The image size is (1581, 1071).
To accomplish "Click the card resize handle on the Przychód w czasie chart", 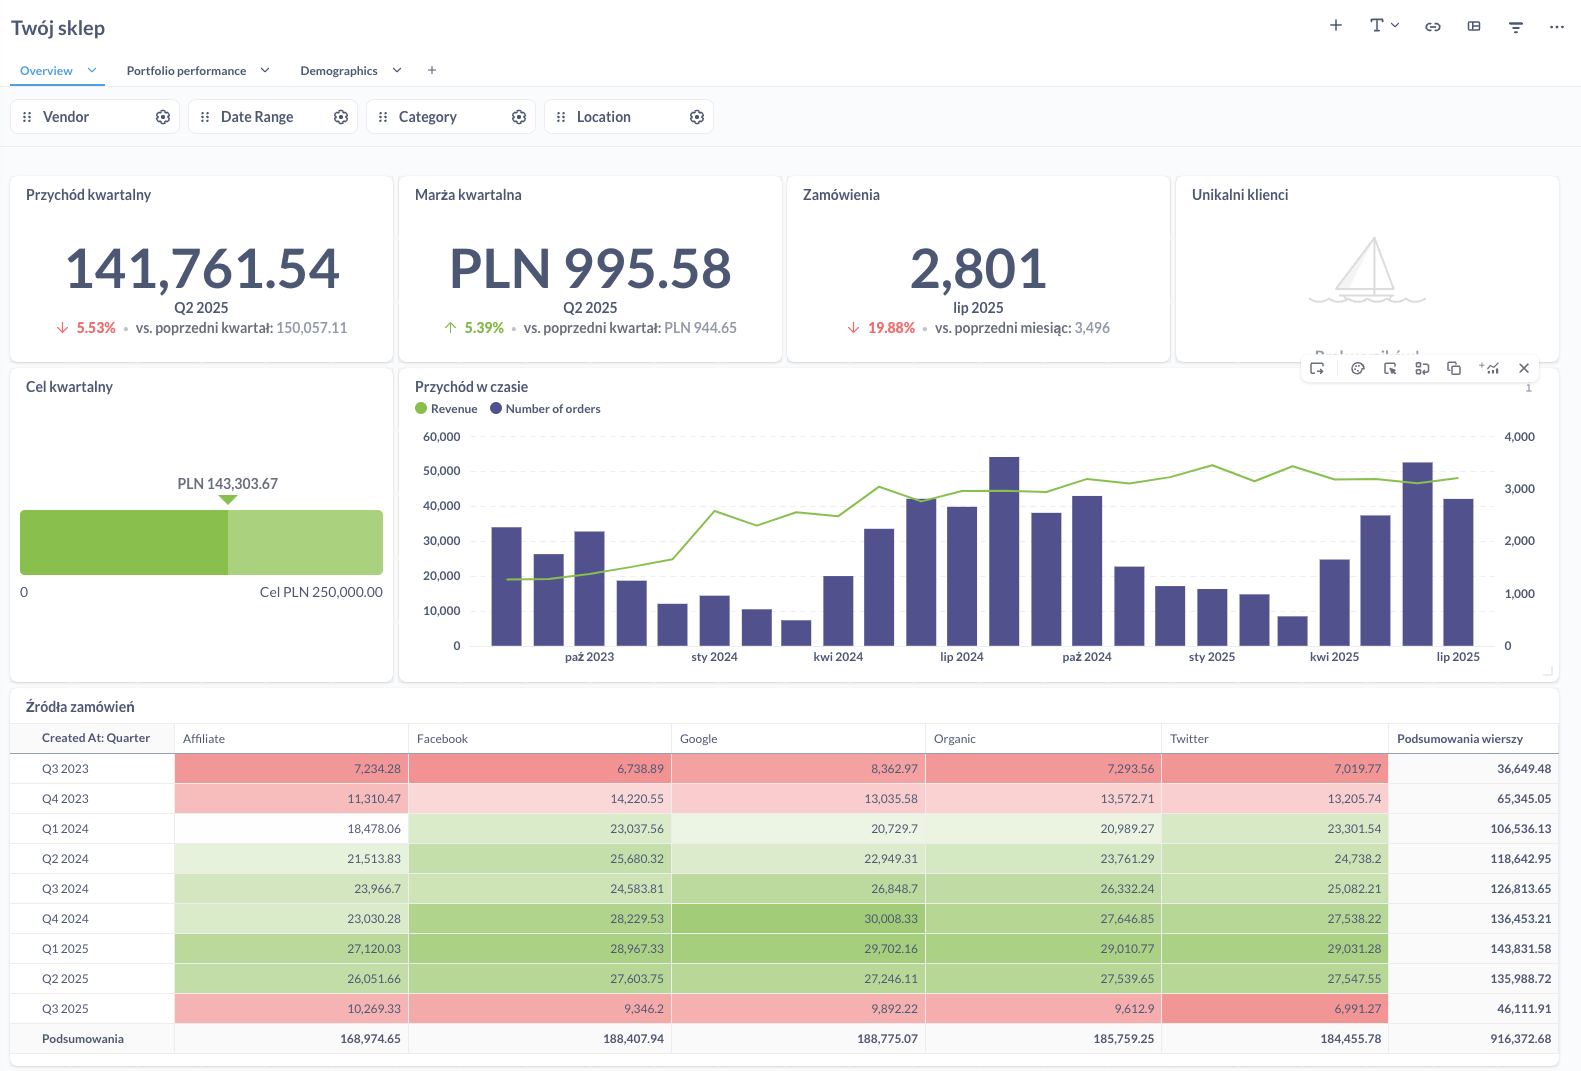I will tap(1548, 671).
